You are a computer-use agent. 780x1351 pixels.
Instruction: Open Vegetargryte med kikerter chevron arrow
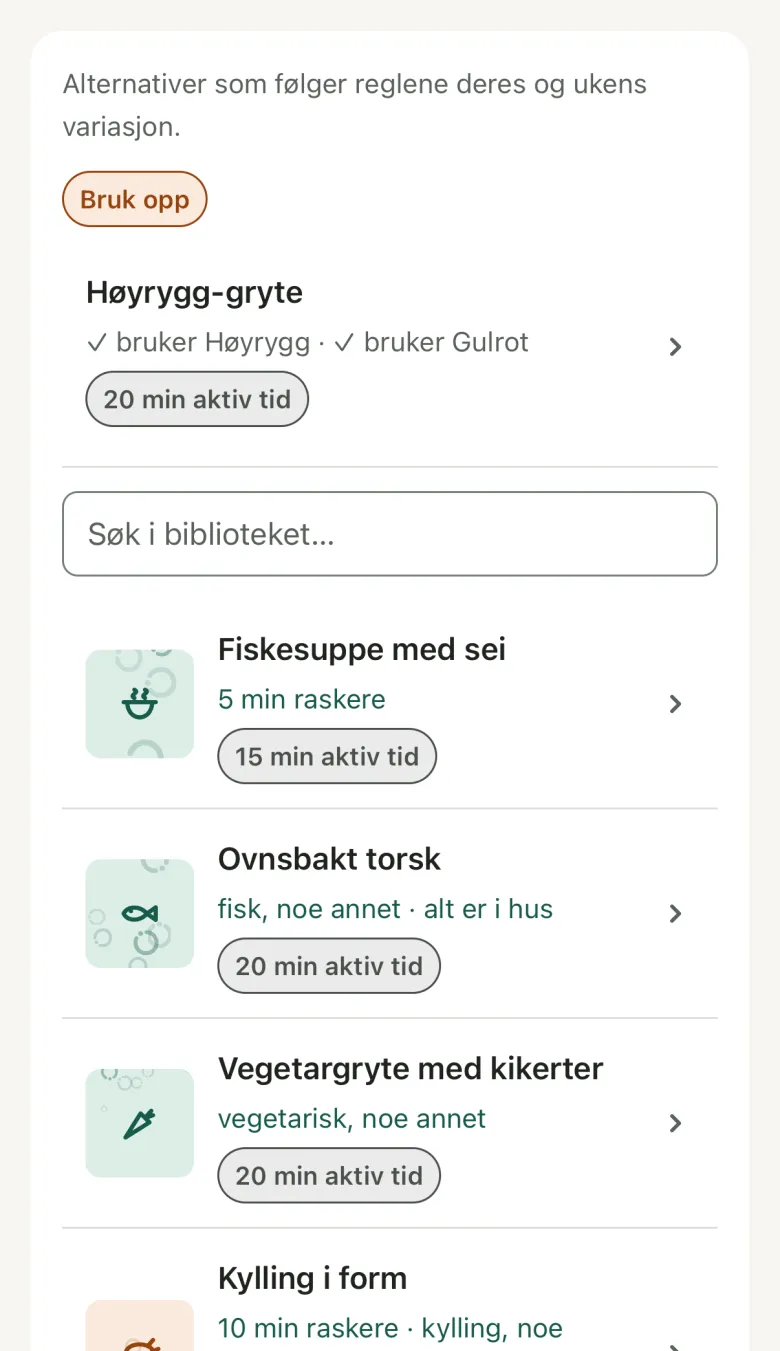(x=675, y=1123)
